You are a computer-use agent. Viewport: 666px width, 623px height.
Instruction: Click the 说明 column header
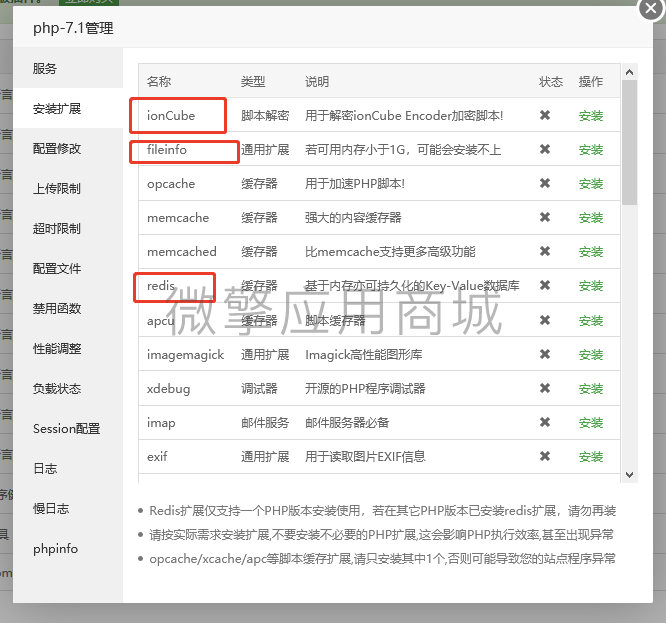coord(317,81)
